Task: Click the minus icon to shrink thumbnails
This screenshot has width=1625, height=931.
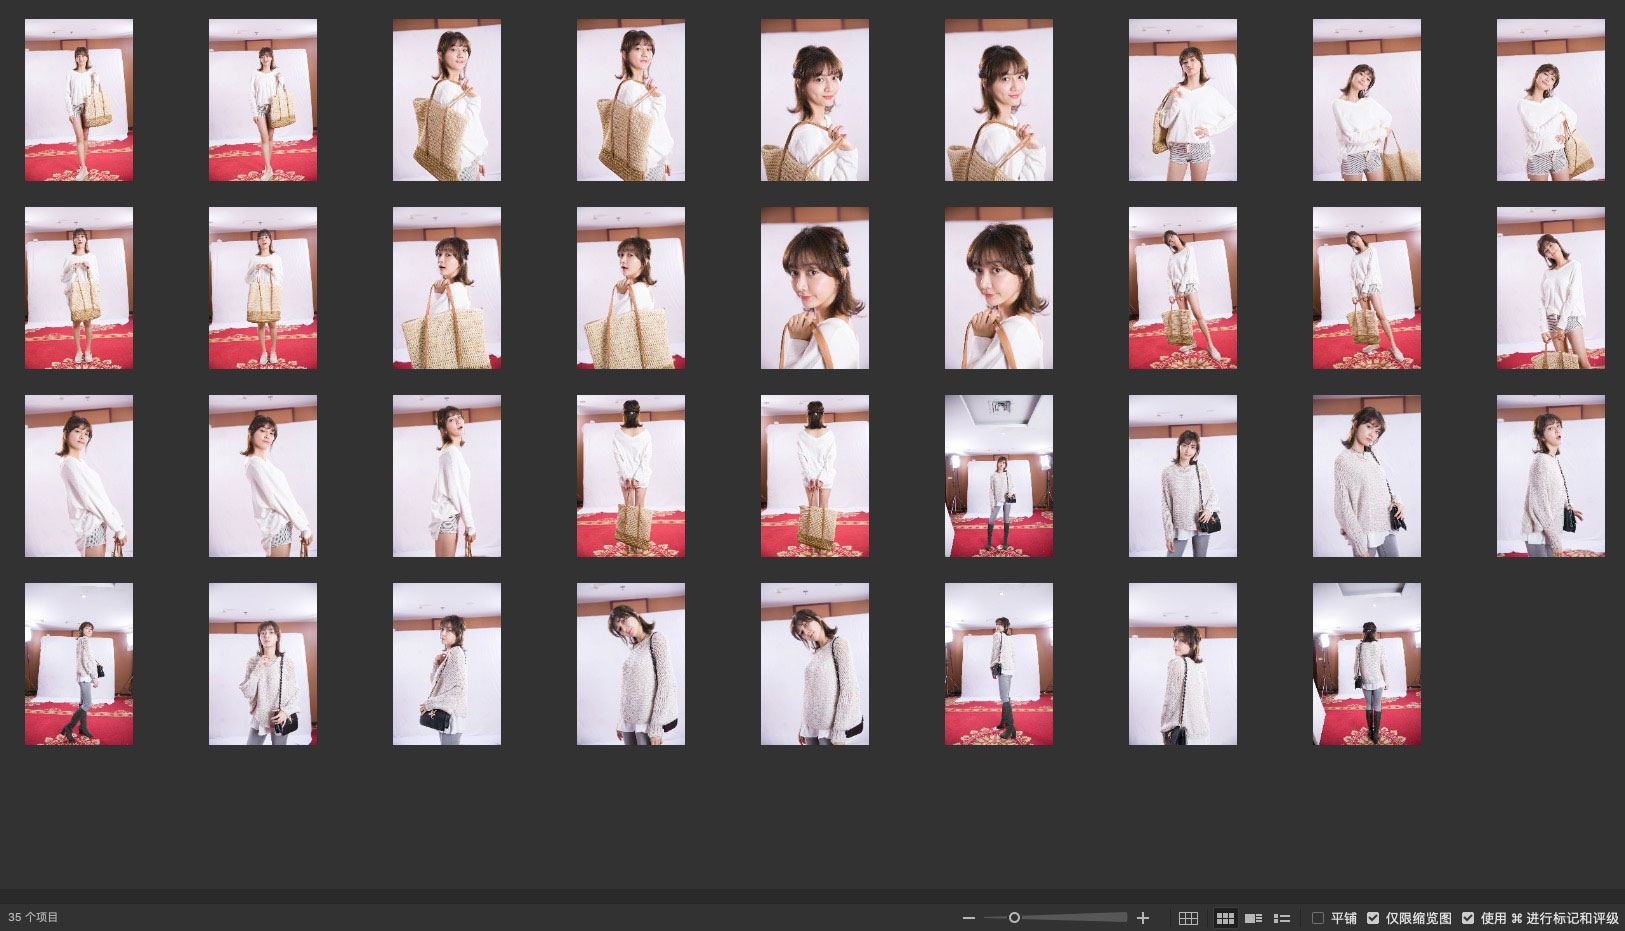Action: (x=968, y=918)
